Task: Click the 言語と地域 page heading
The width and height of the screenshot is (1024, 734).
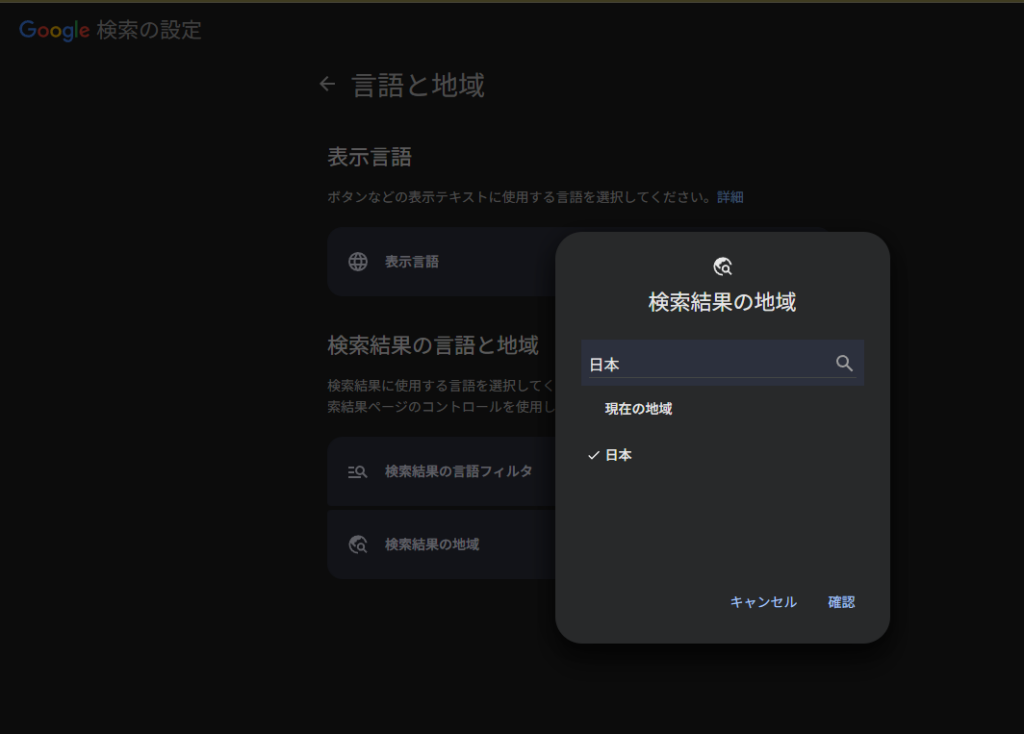Action: (418, 86)
